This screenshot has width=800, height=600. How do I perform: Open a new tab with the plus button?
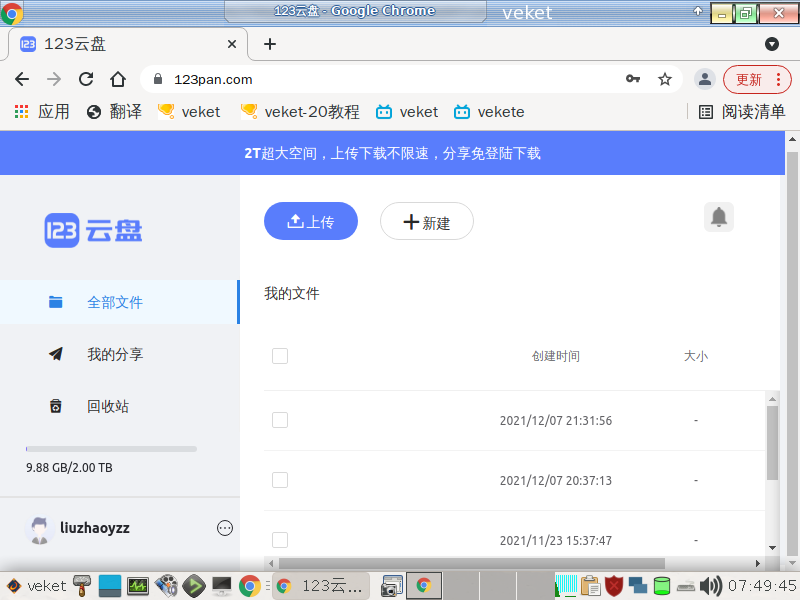click(270, 44)
